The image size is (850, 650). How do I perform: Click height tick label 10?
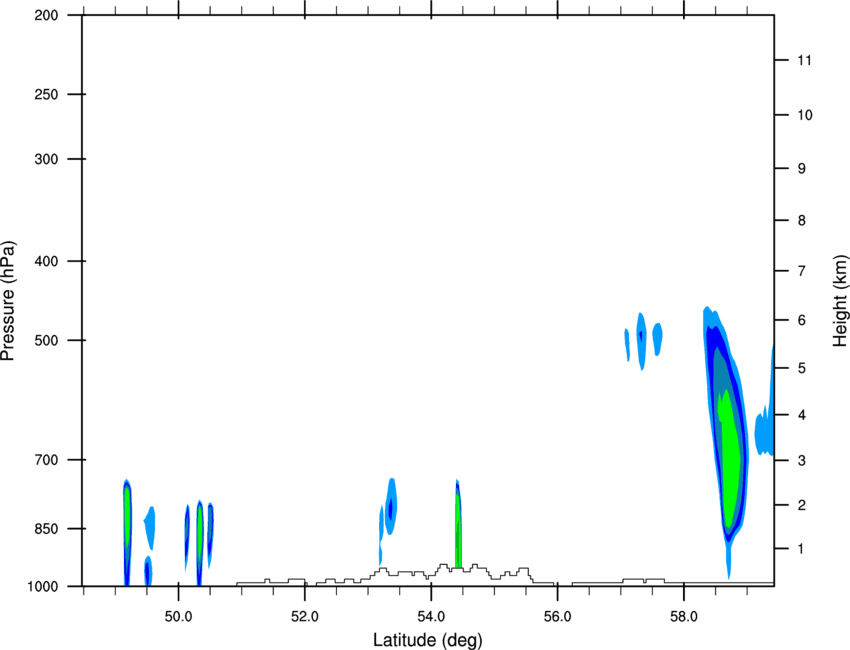point(805,115)
